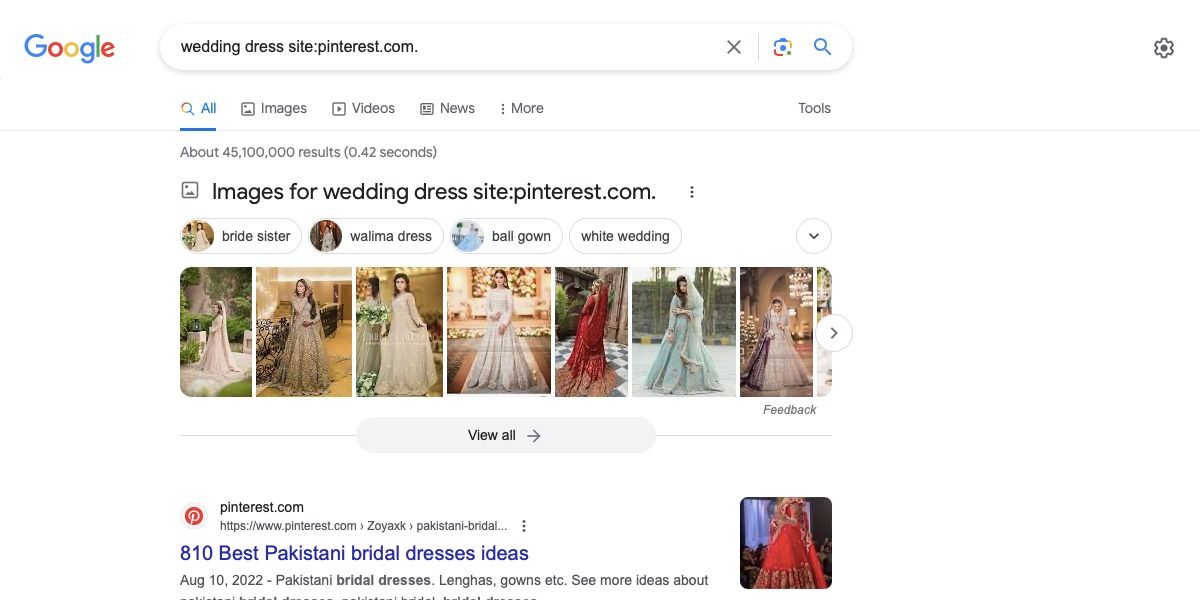Open the '810 Best Pakistani bridal dresses ideas' result
The height and width of the screenshot is (600, 1200).
(x=354, y=553)
